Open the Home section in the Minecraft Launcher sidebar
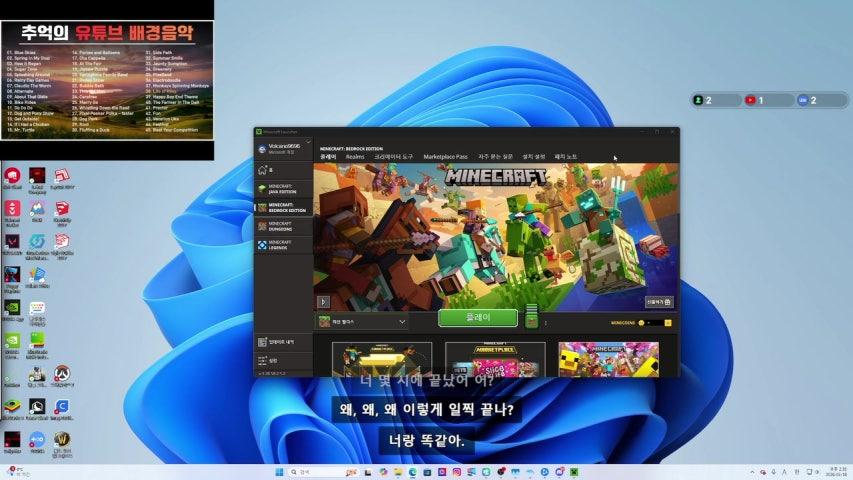 tap(283, 170)
